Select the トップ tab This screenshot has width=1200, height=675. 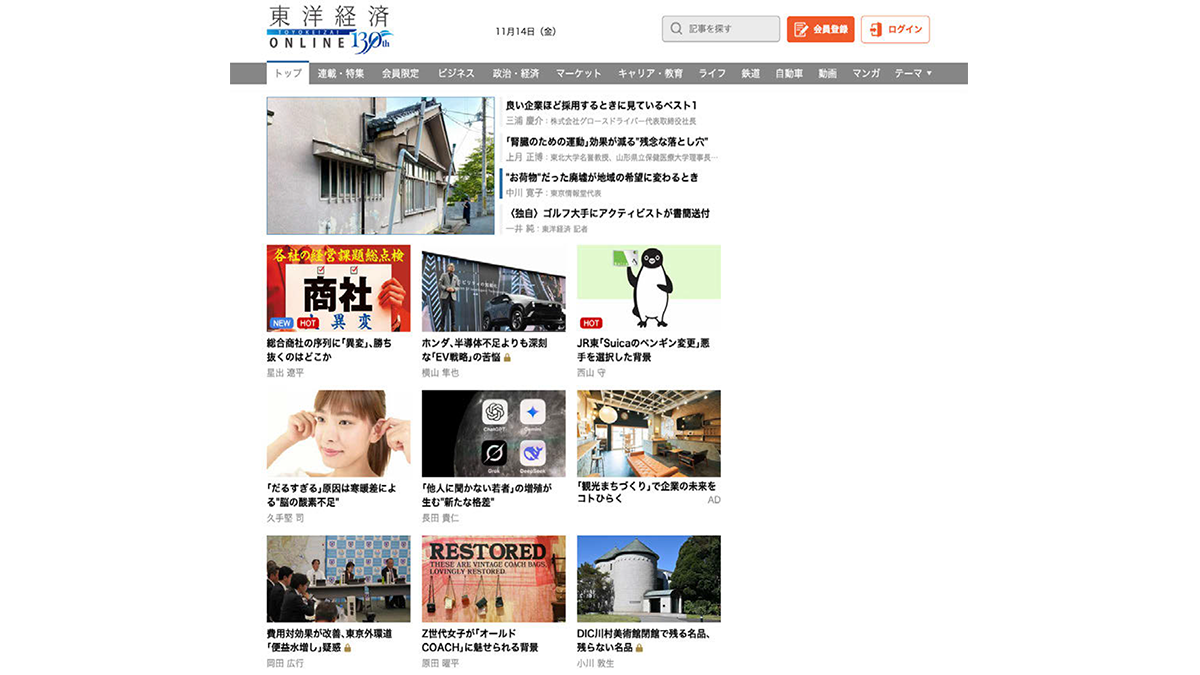[288, 74]
